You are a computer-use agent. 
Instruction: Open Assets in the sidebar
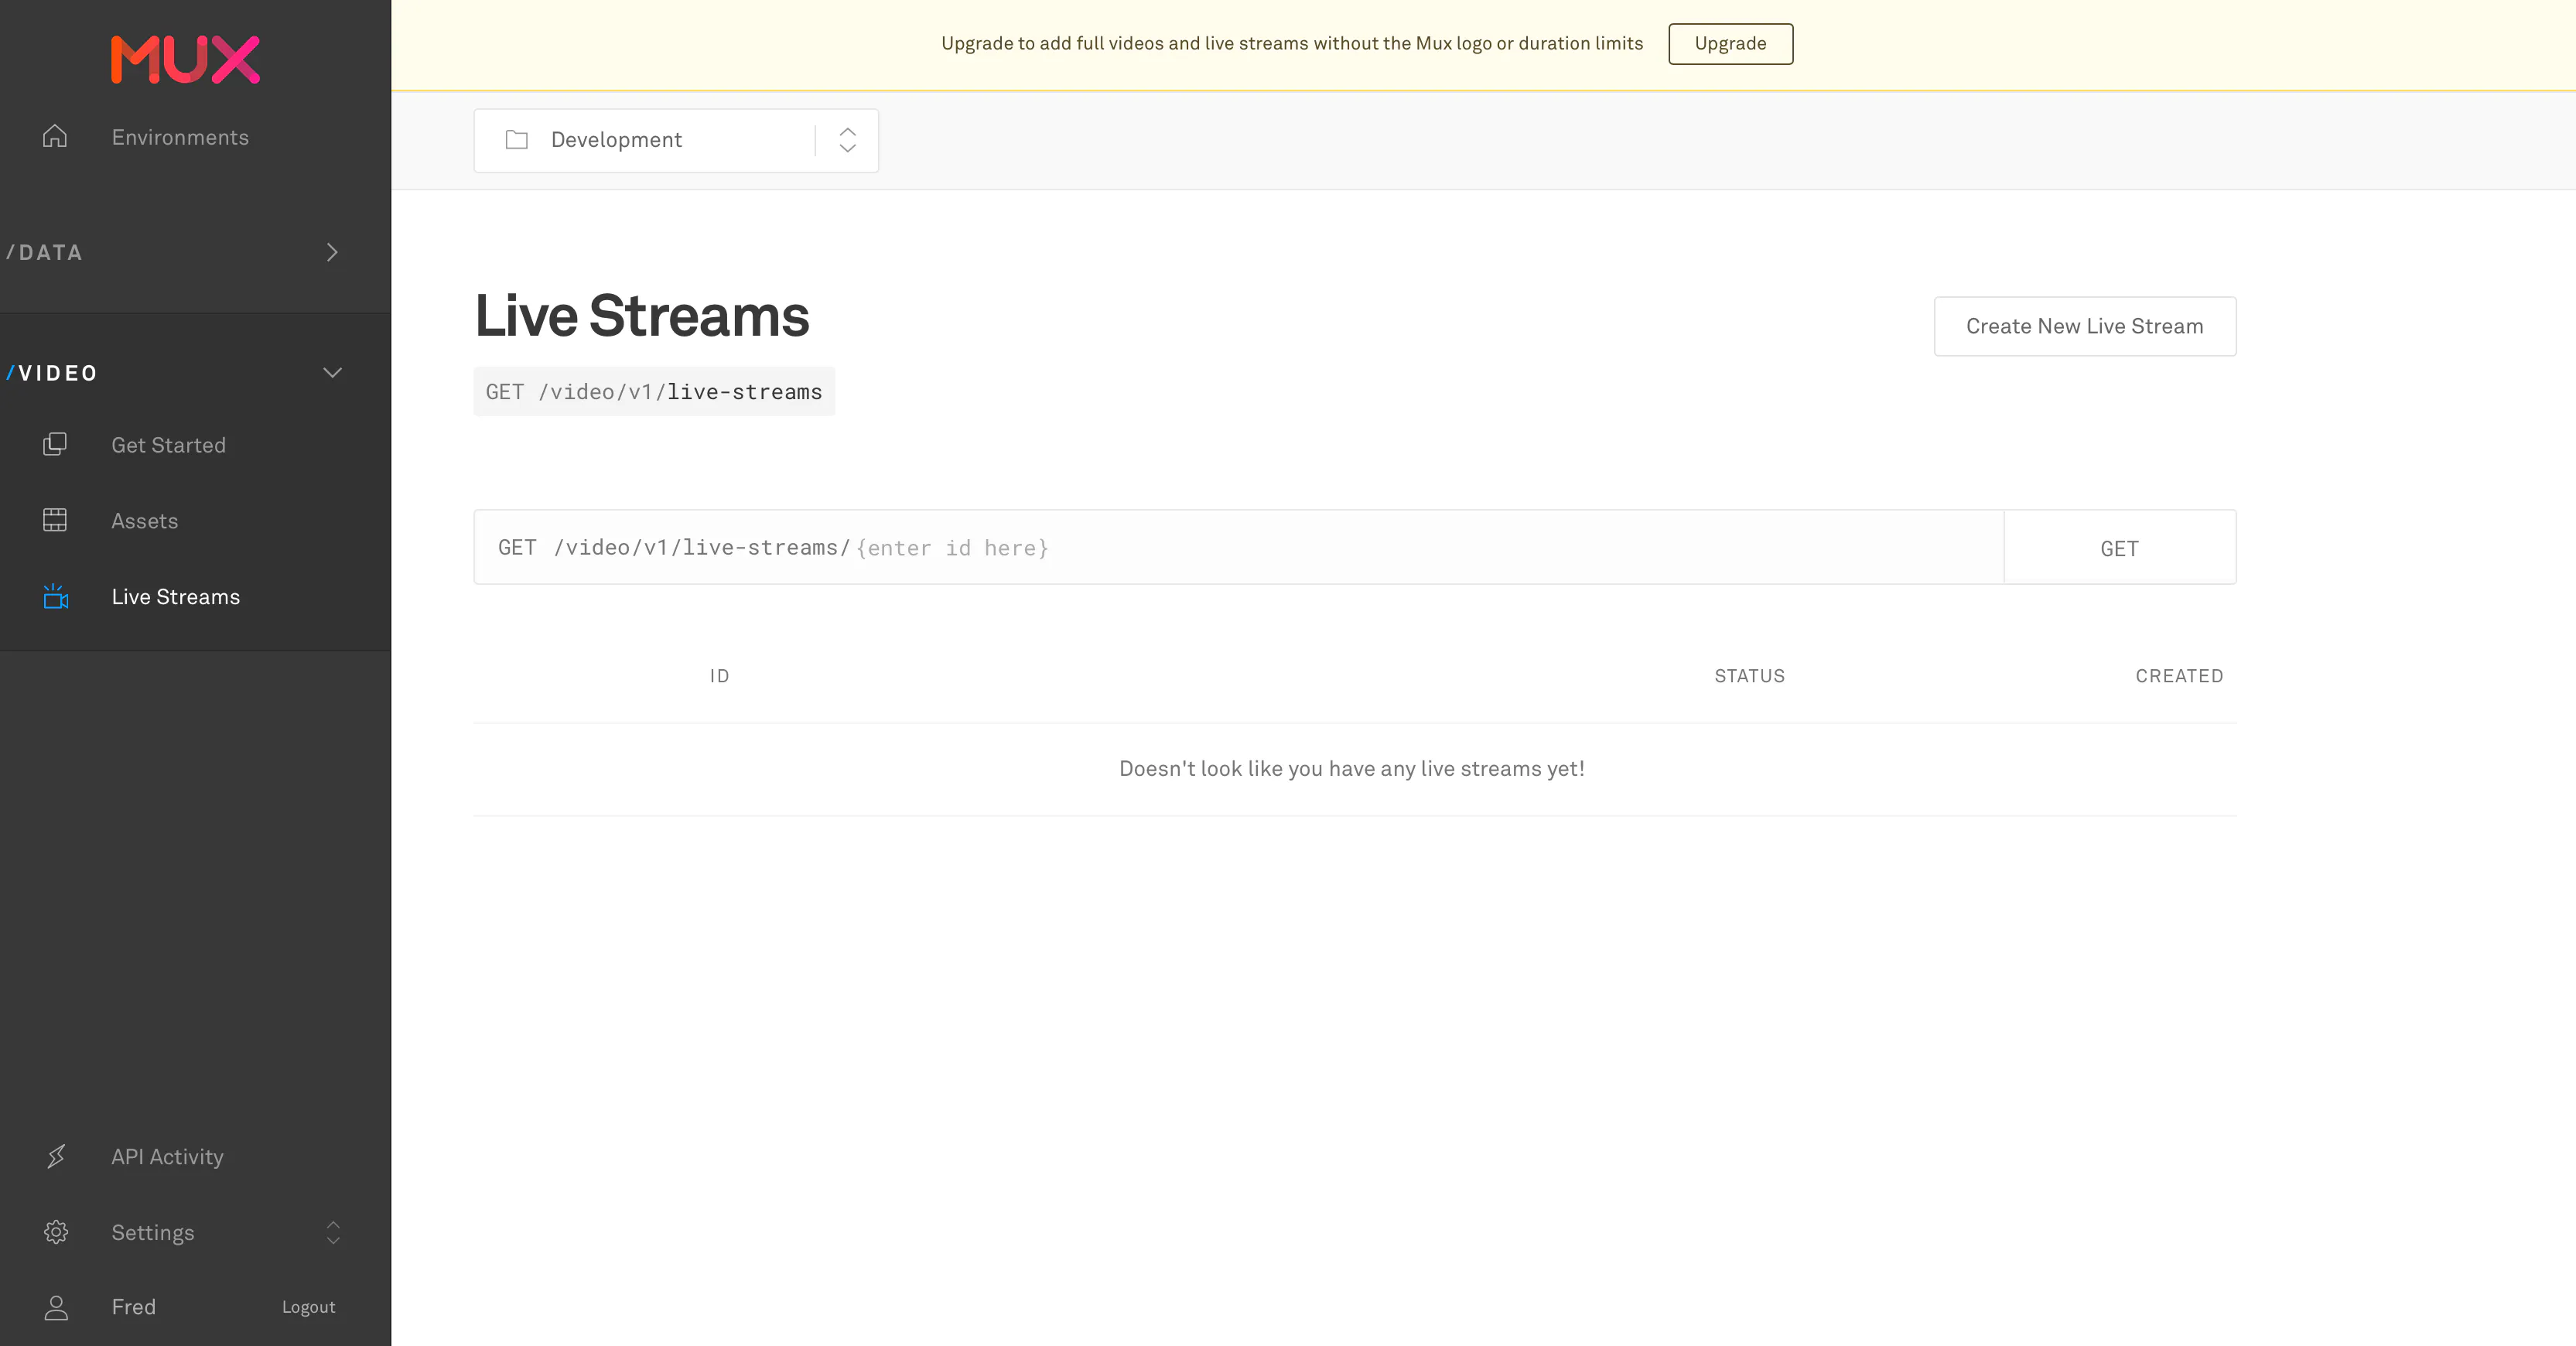coord(144,521)
